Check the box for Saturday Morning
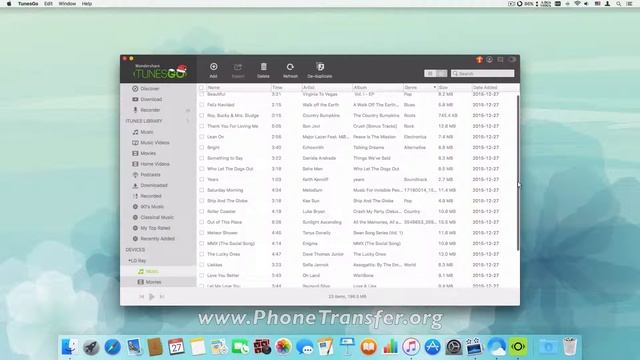 [201, 190]
